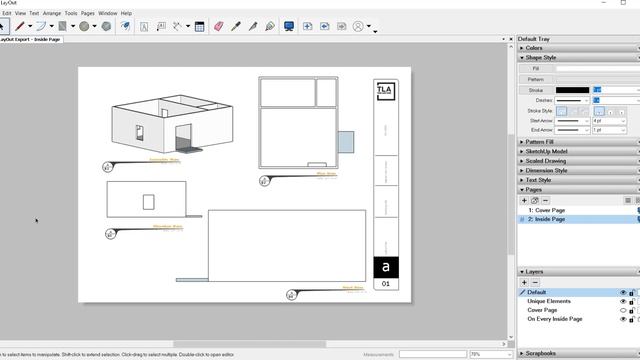Image resolution: width=640 pixels, height=360 pixels.
Task: Open the End Arrow dropdown
Action: click(572, 130)
